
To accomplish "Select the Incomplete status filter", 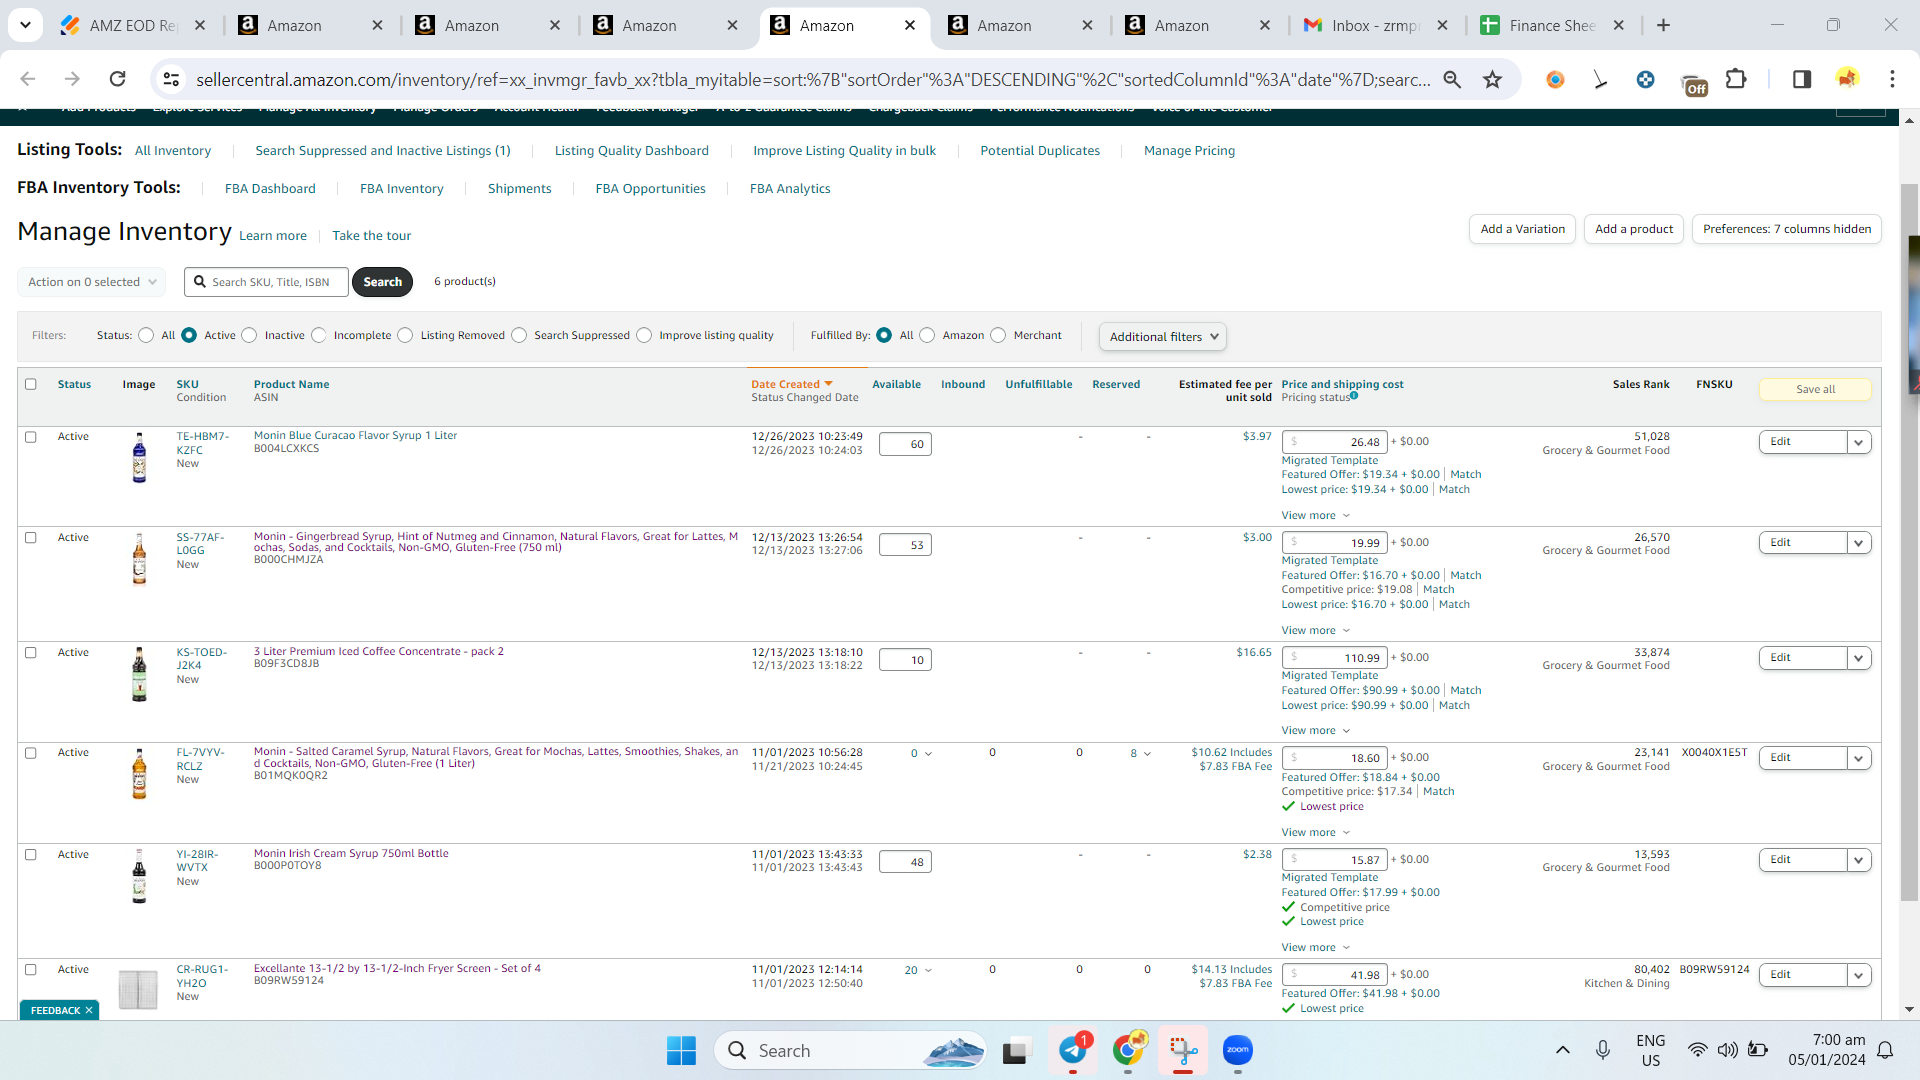I will (319, 336).
